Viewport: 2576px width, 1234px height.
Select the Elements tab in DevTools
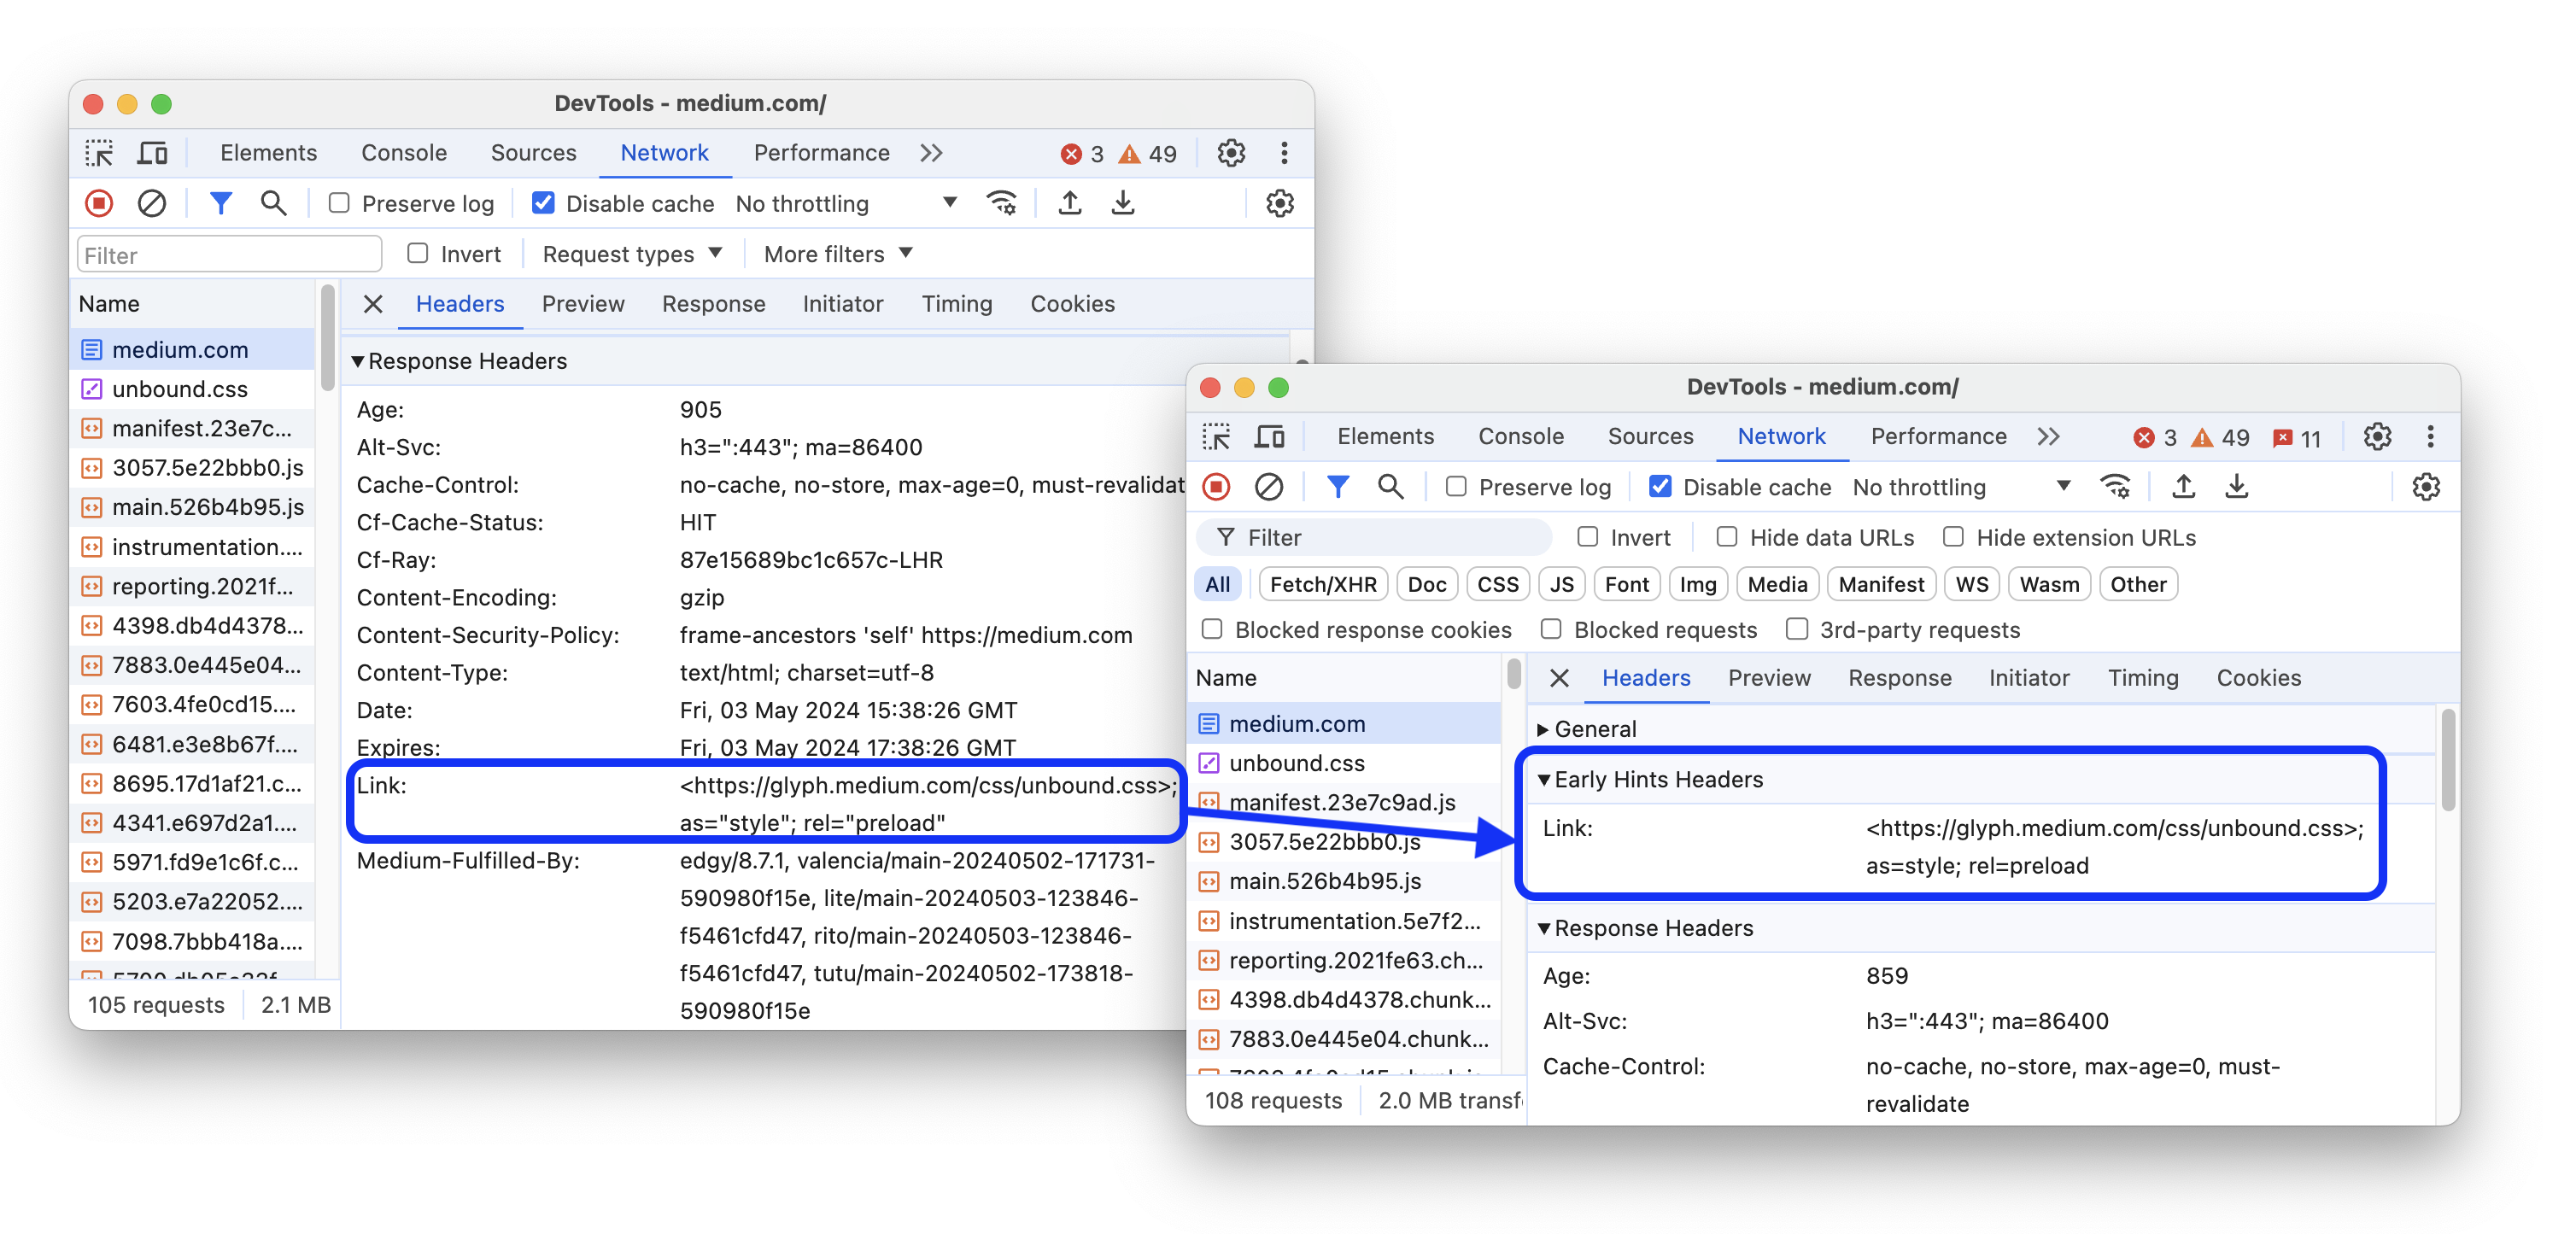click(268, 153)
